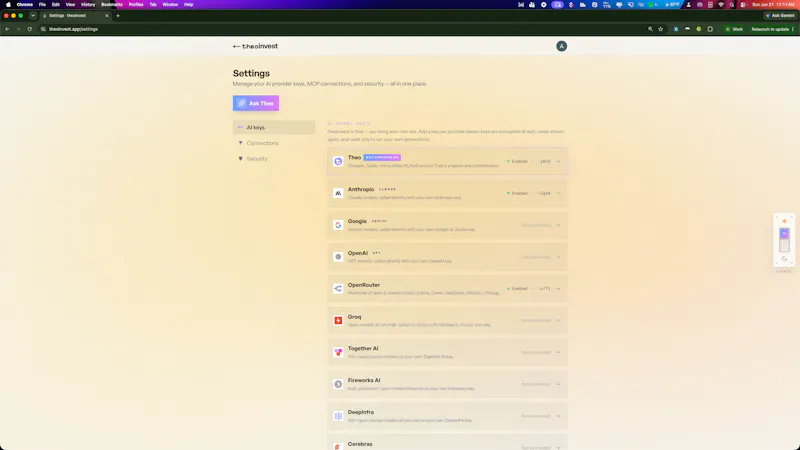
Task: Click the Ask Theo button
Action: pyautogui.click(x=256, y=103)
